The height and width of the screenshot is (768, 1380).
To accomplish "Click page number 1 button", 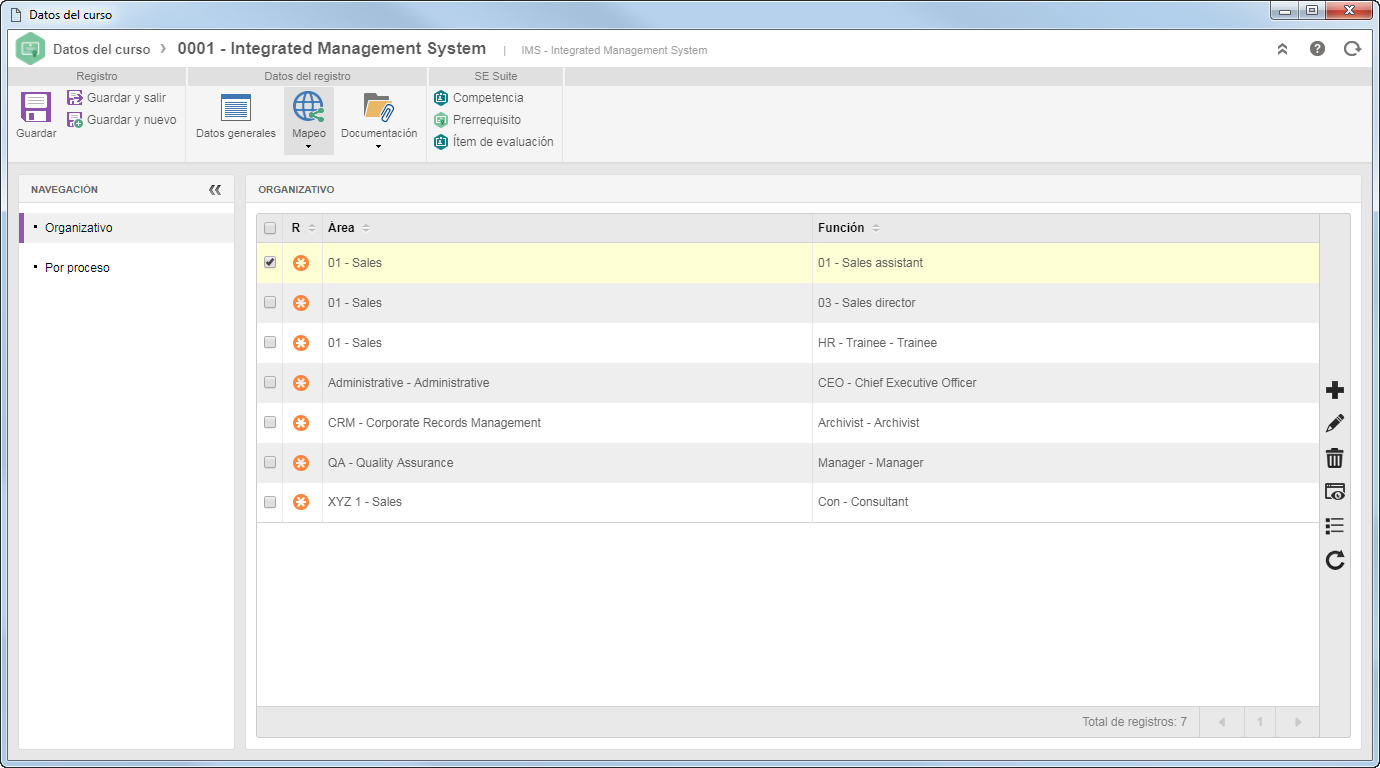I will [1260, 722].
